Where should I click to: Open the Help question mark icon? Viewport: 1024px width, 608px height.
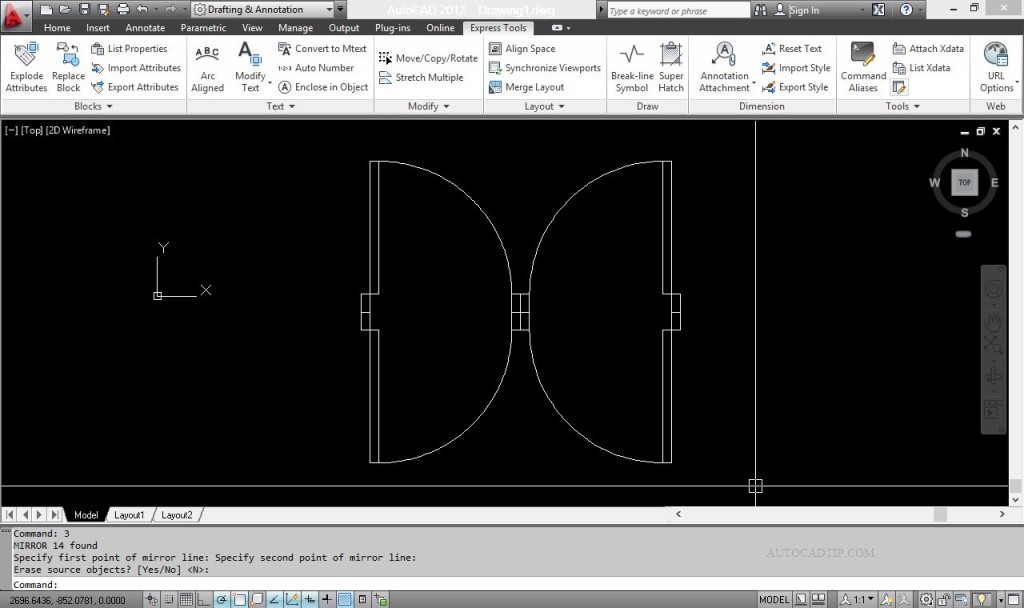point(906,10)
